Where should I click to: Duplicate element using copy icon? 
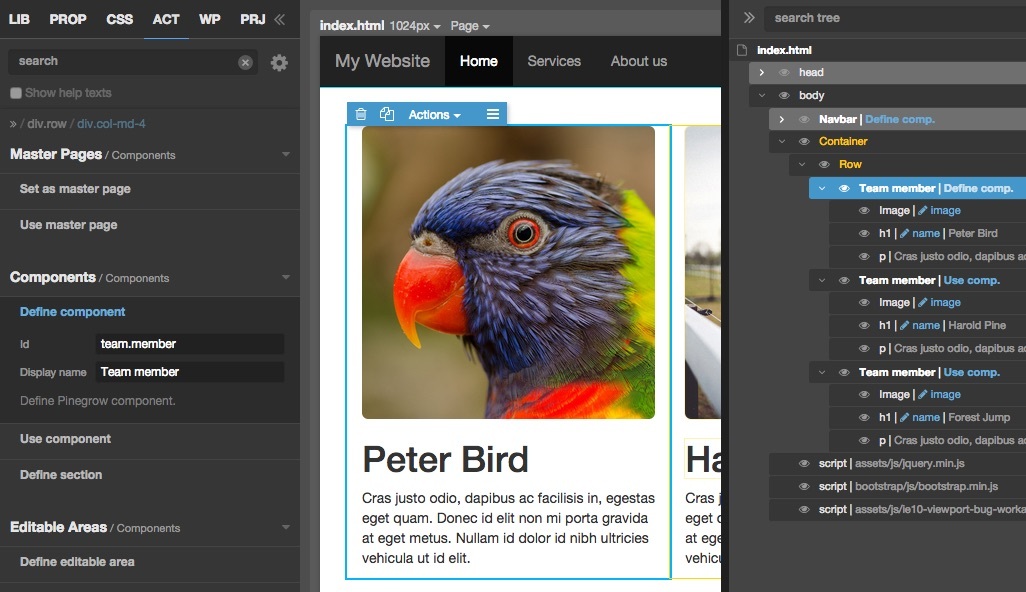[387, 114]
